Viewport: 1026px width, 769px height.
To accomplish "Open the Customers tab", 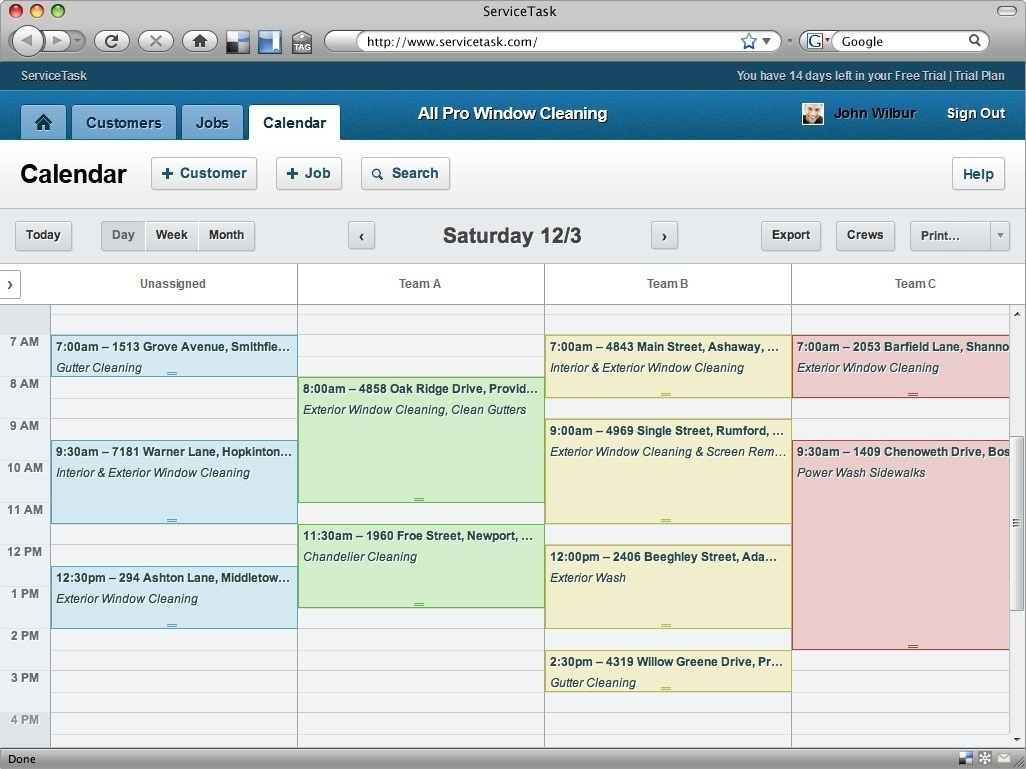I will click(x=123, y=122).
